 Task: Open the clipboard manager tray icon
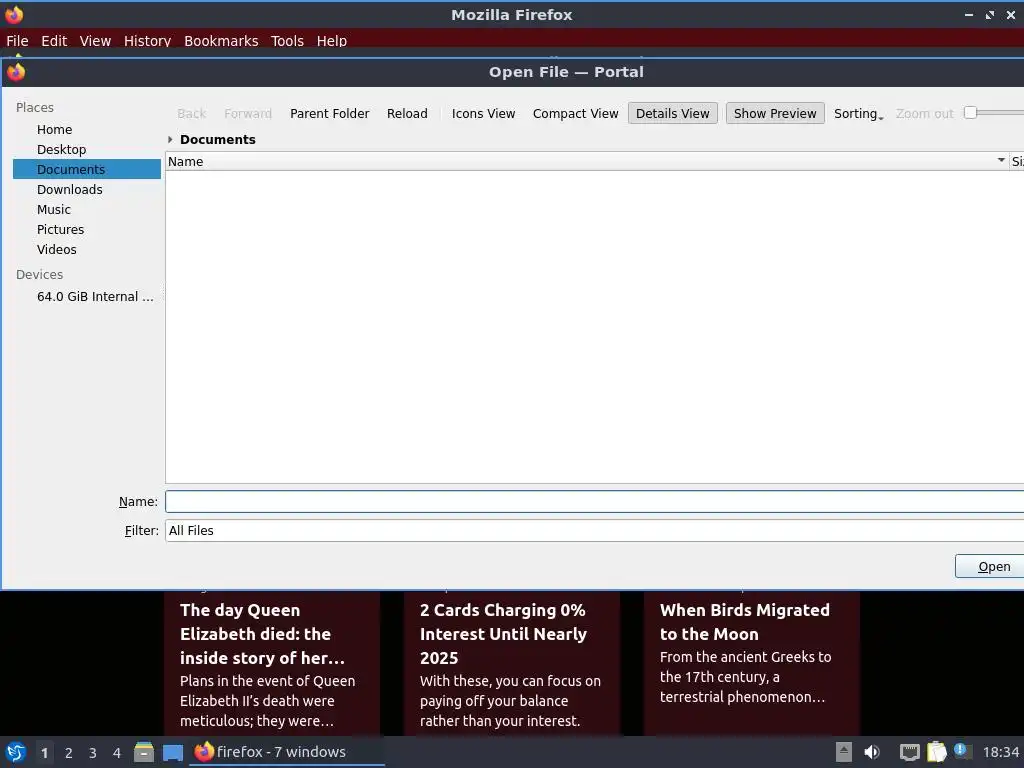click(x=936, y=752)
